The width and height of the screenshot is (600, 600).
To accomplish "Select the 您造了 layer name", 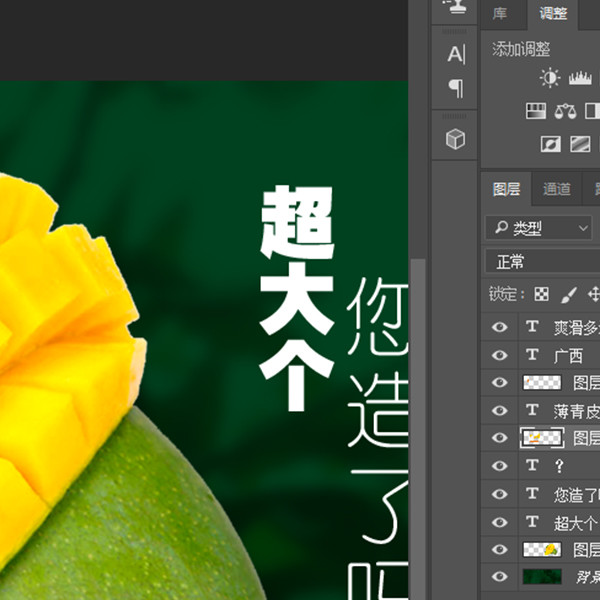I will 576,495.
